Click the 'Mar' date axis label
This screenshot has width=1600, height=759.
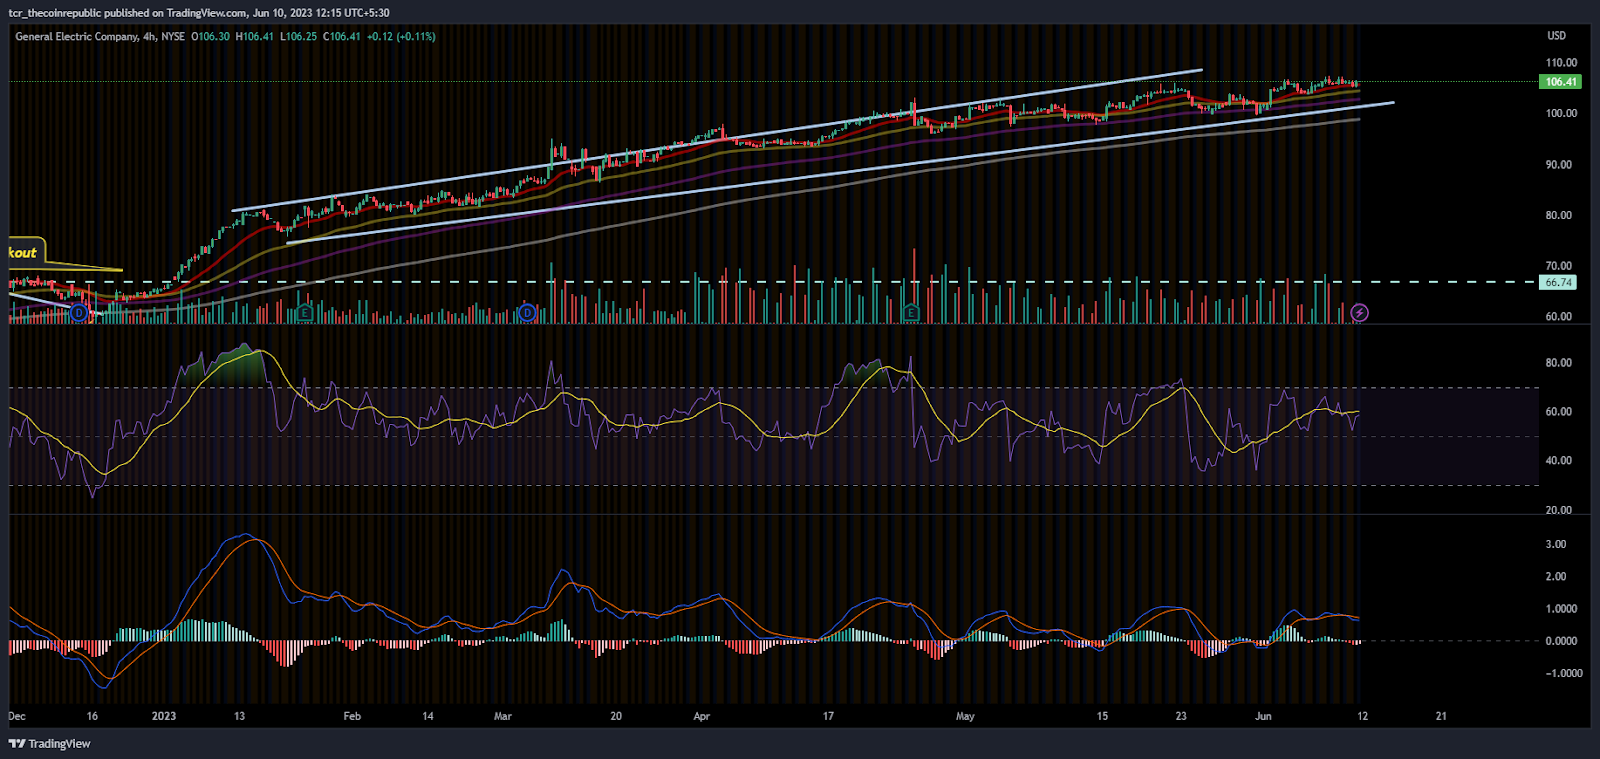(502, 716)
